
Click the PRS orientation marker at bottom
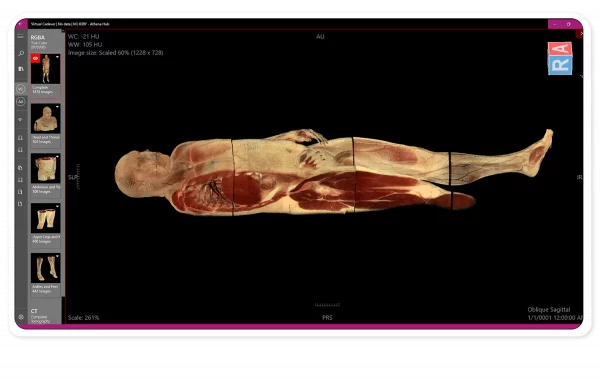coord(327,318)
